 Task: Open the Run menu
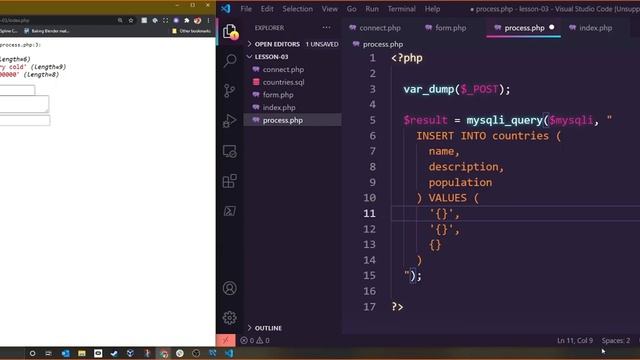click(372, 9)
